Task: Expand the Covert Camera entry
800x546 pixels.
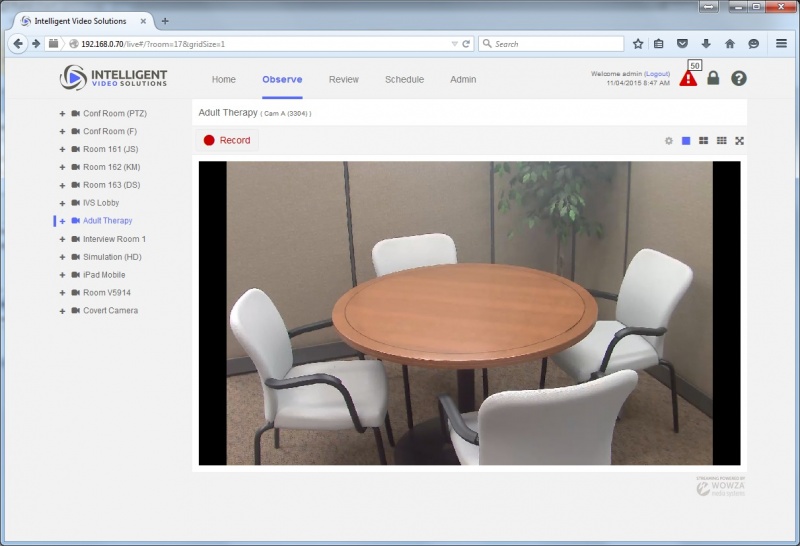Action: point(62,311)
